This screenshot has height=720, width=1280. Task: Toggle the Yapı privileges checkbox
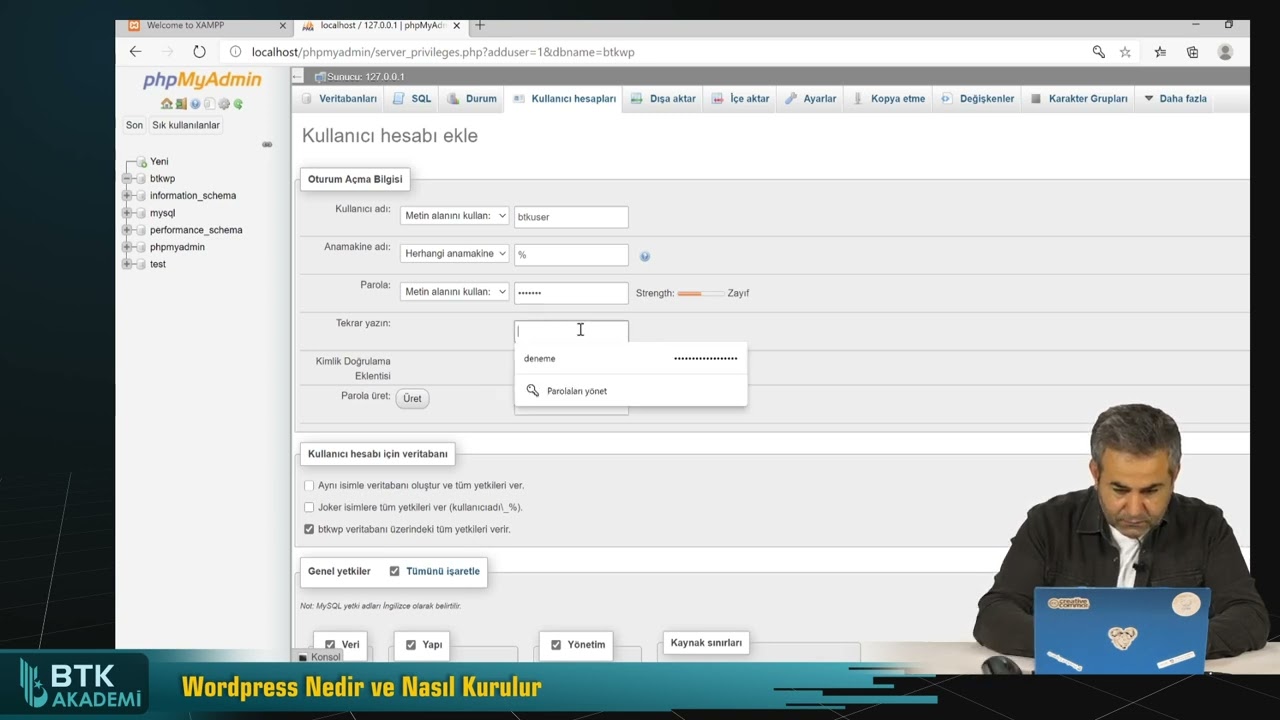[410, 645]
